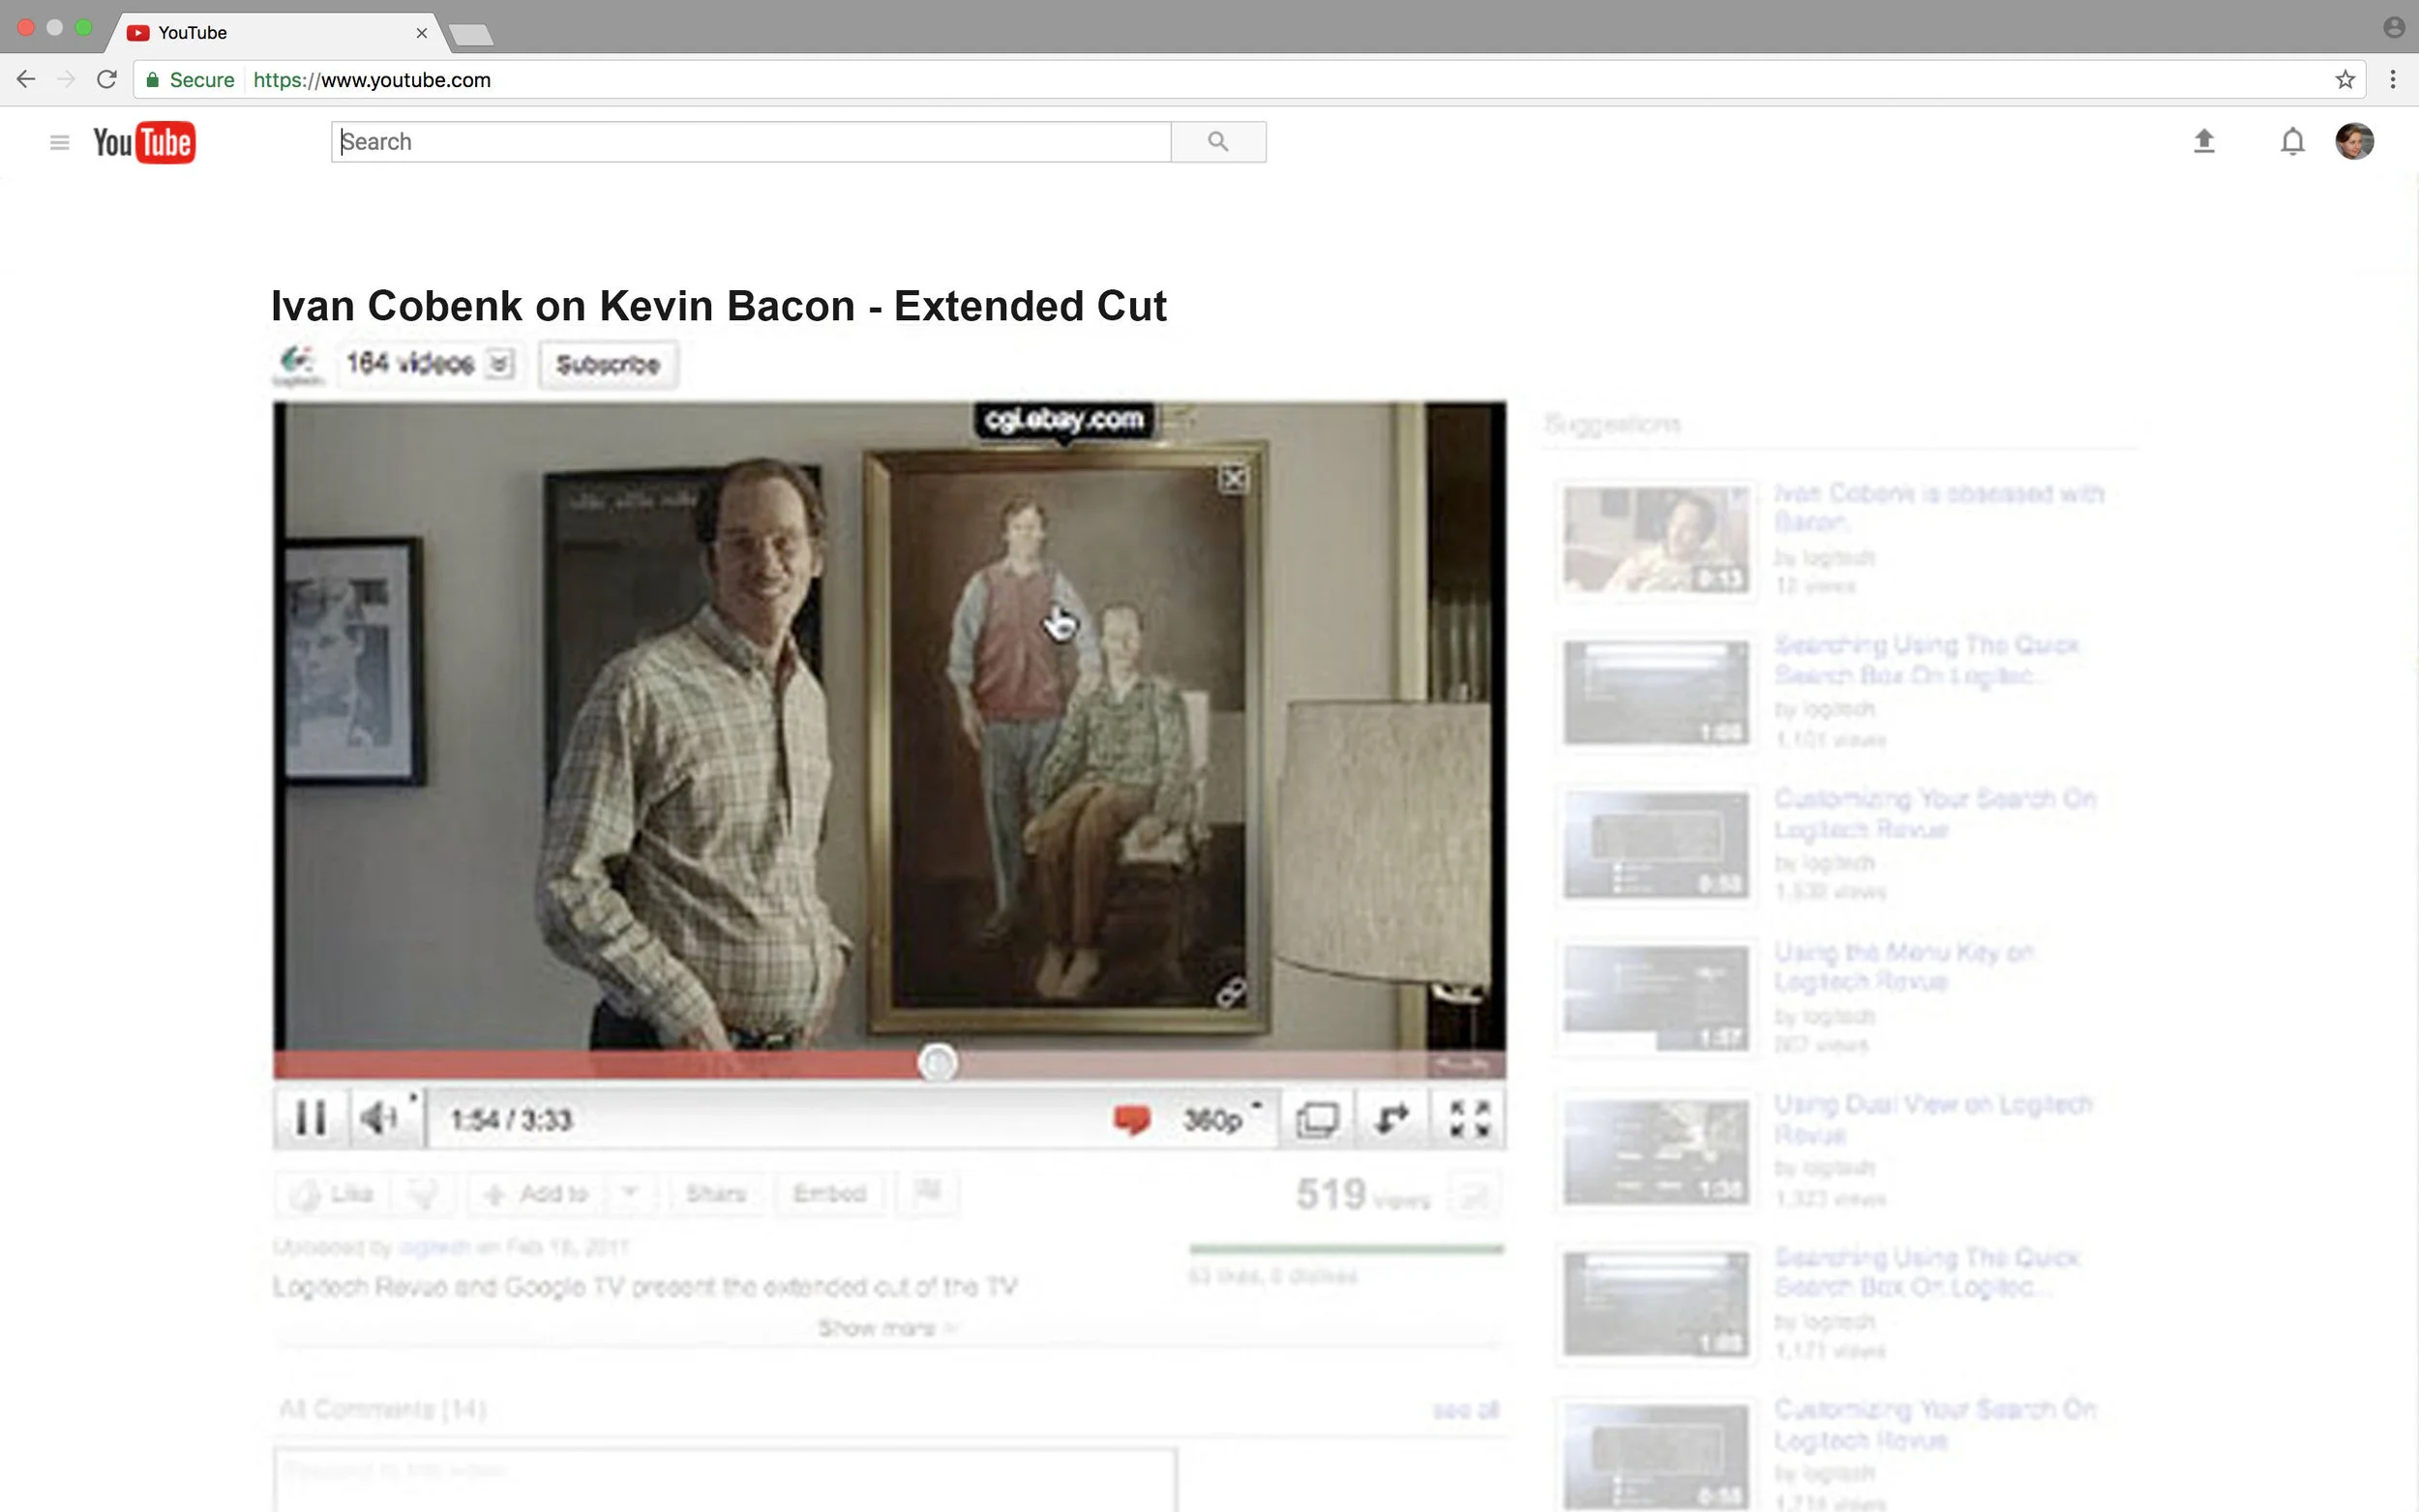Expand the 164 videos dropdown
2419x1512 pixels.
click(x=500, y=363)
